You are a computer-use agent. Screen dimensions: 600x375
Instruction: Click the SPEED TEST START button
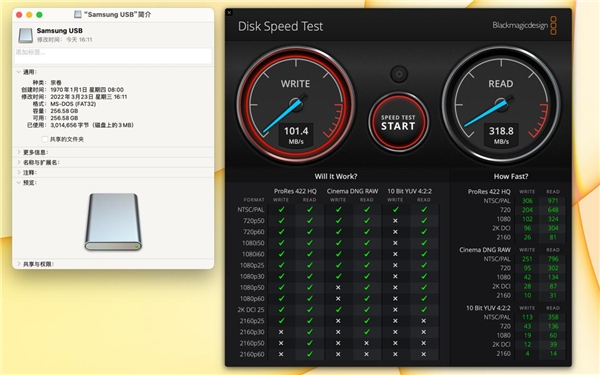[398, 122]
